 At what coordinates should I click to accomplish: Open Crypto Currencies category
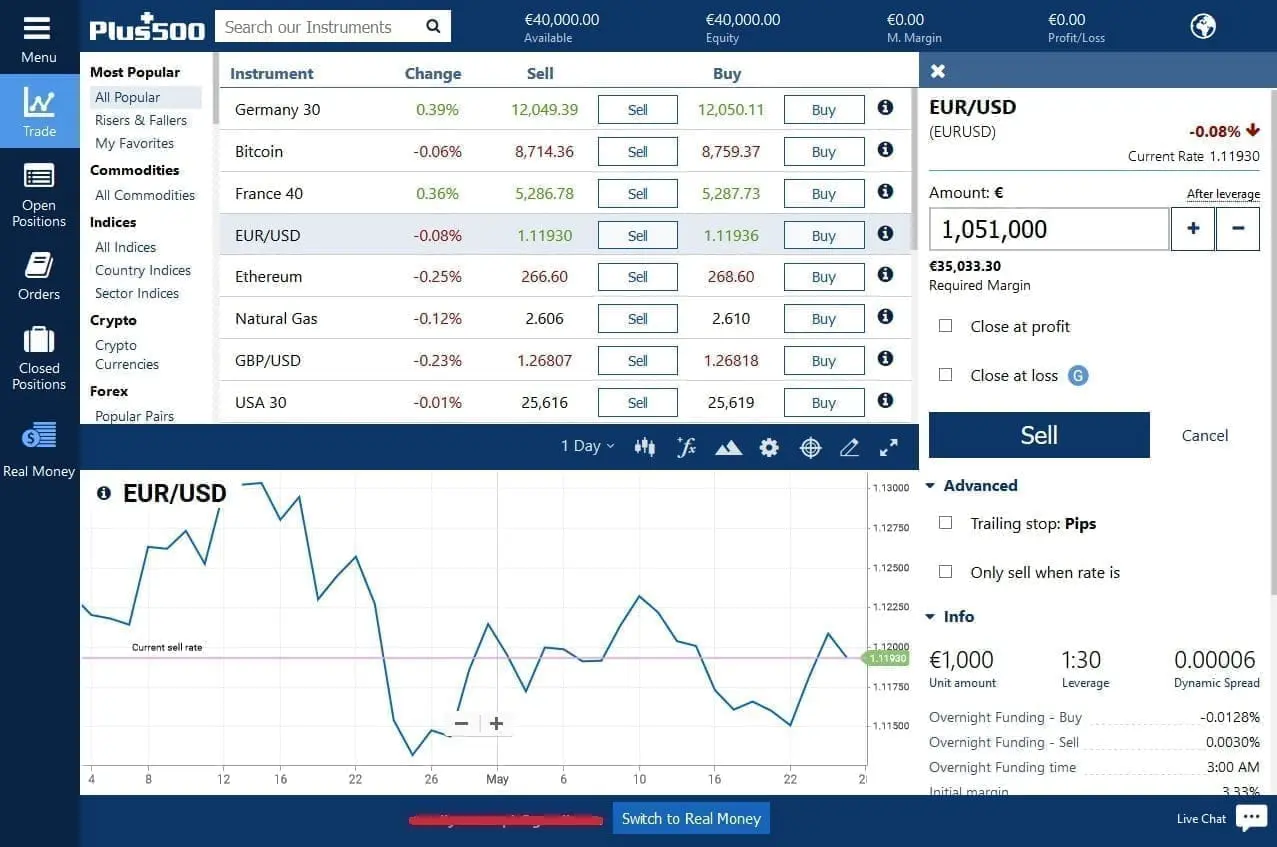[127, 355]
